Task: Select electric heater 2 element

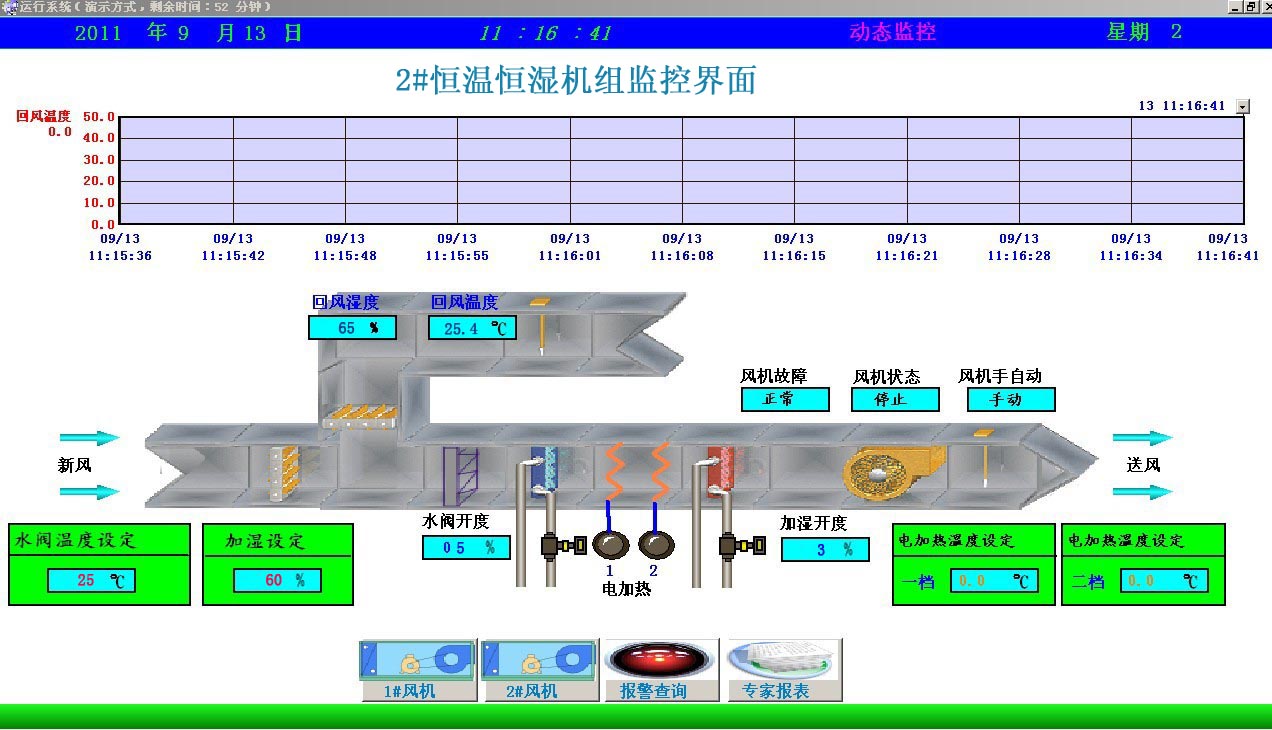Action: coord(656,545)
